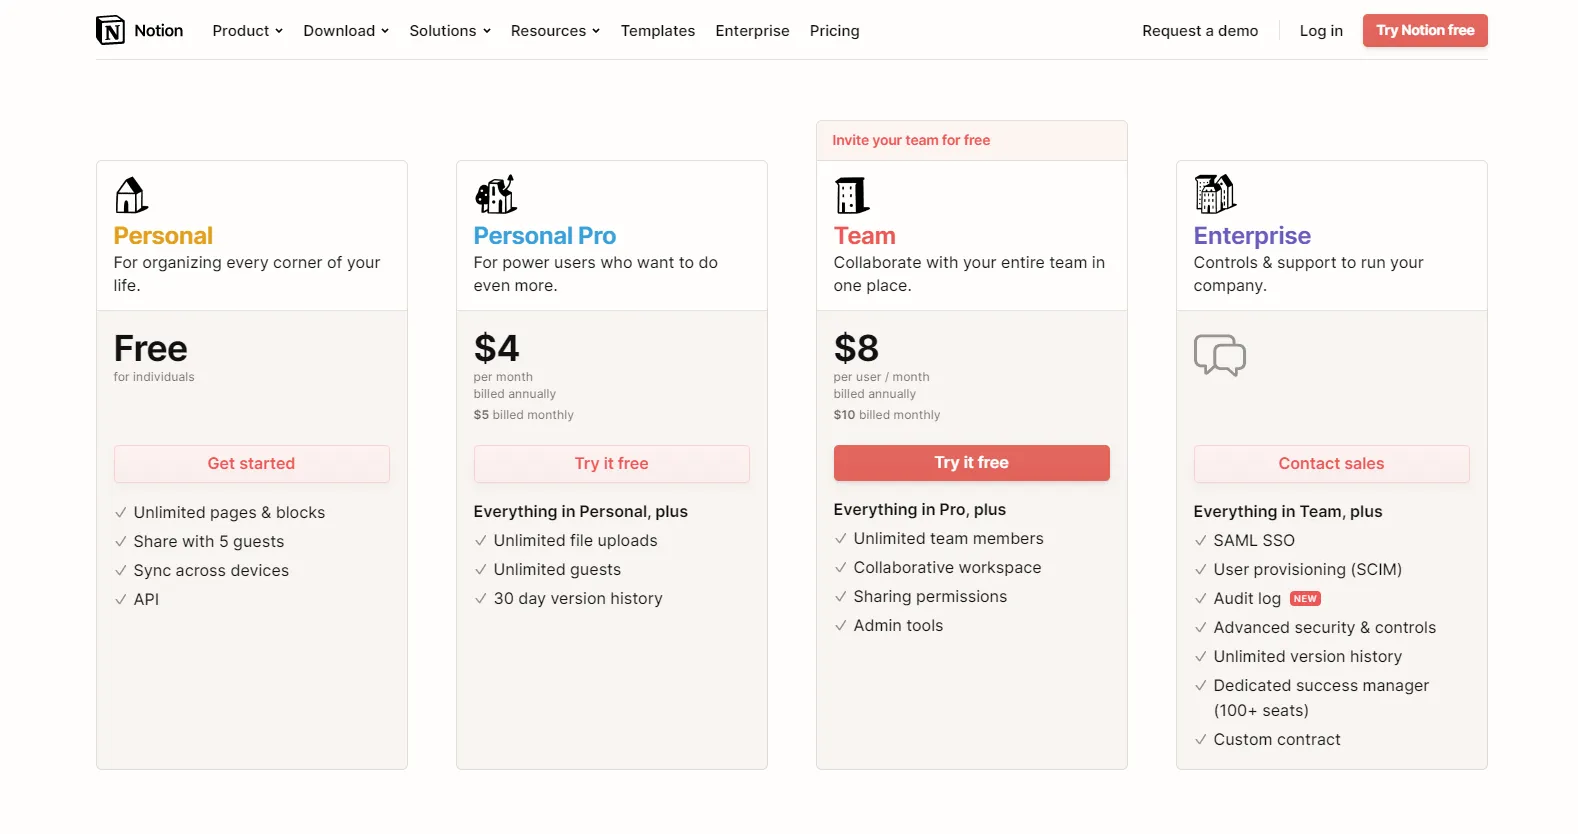The image size is (1578, 834).
Task: Open the Enterprise nav link
Action: (x=752, y=31)
